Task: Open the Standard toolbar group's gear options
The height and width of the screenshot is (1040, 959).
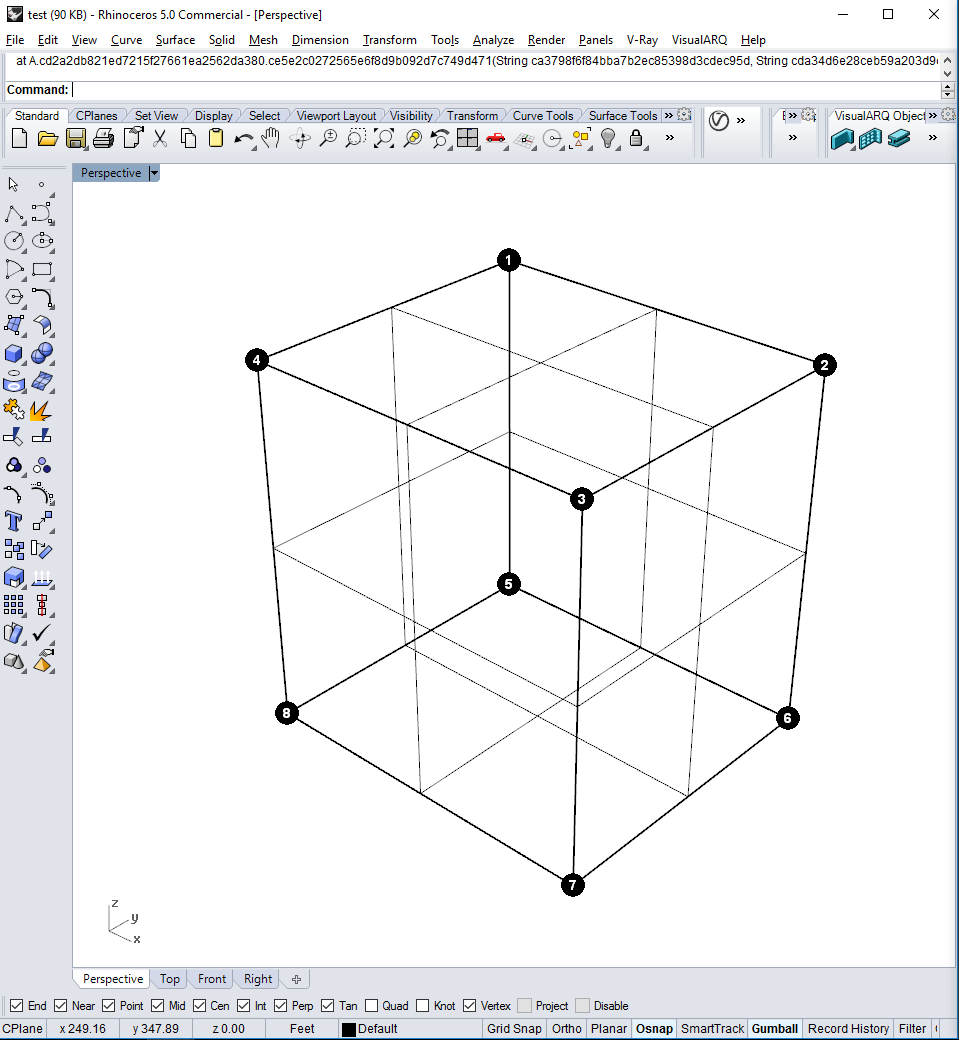Action: click(x=684, y=115)
